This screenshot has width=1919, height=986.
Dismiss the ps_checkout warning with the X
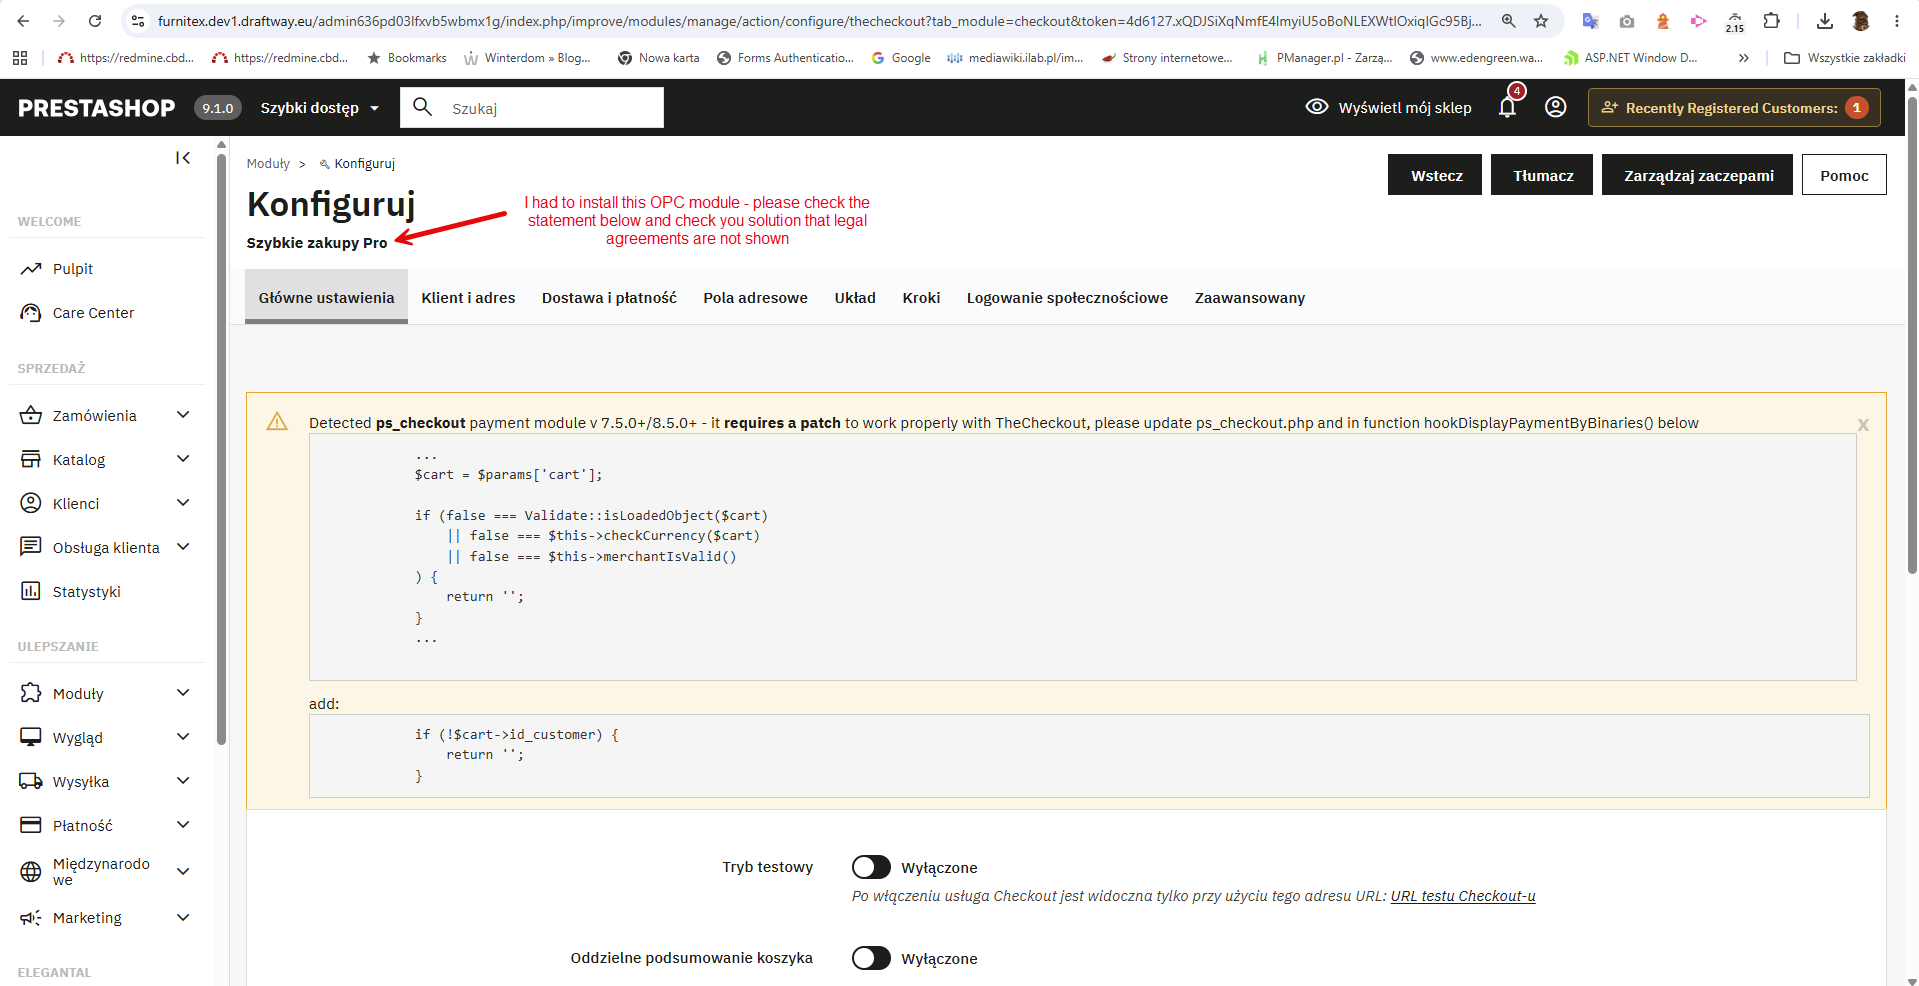(1863, 425)
